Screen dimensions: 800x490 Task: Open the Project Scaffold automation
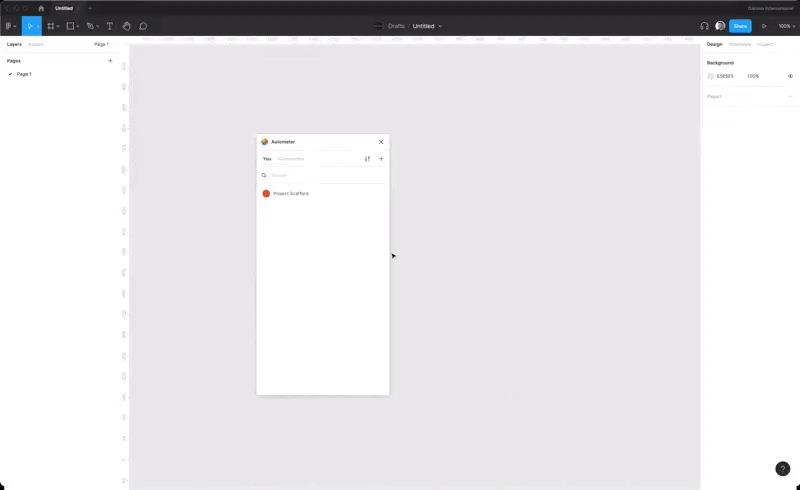point(322,193)
